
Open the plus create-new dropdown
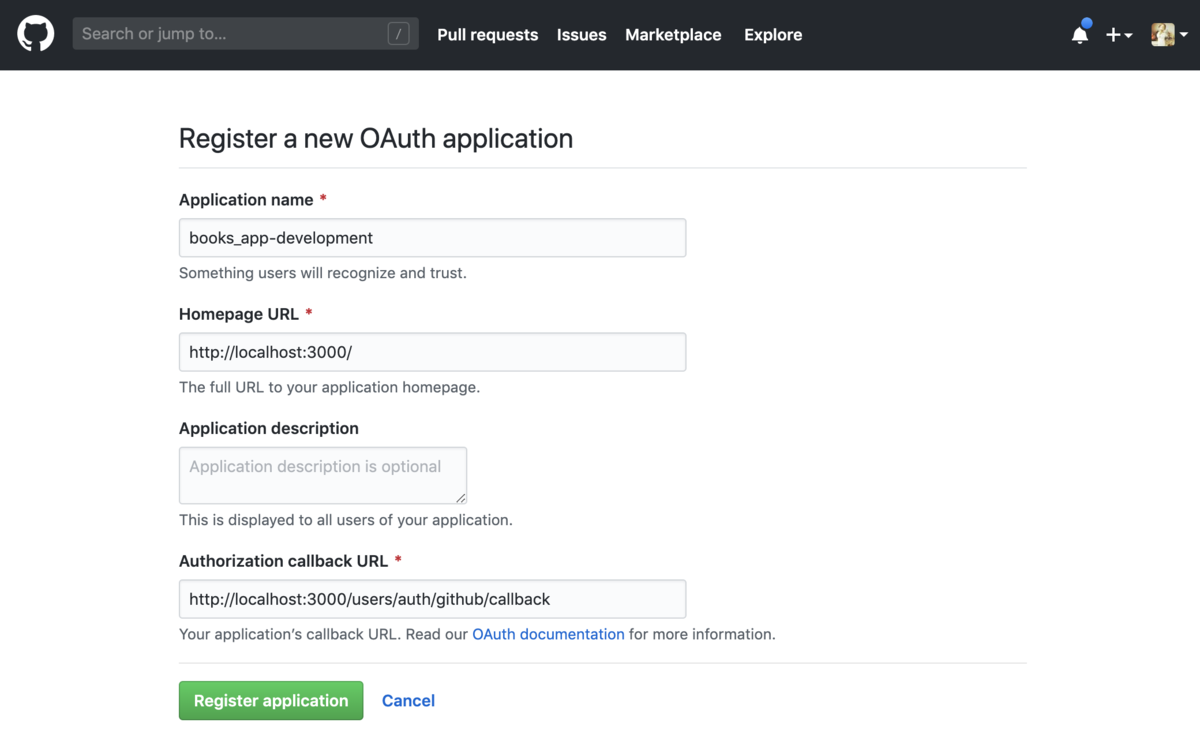[1119, 35]
